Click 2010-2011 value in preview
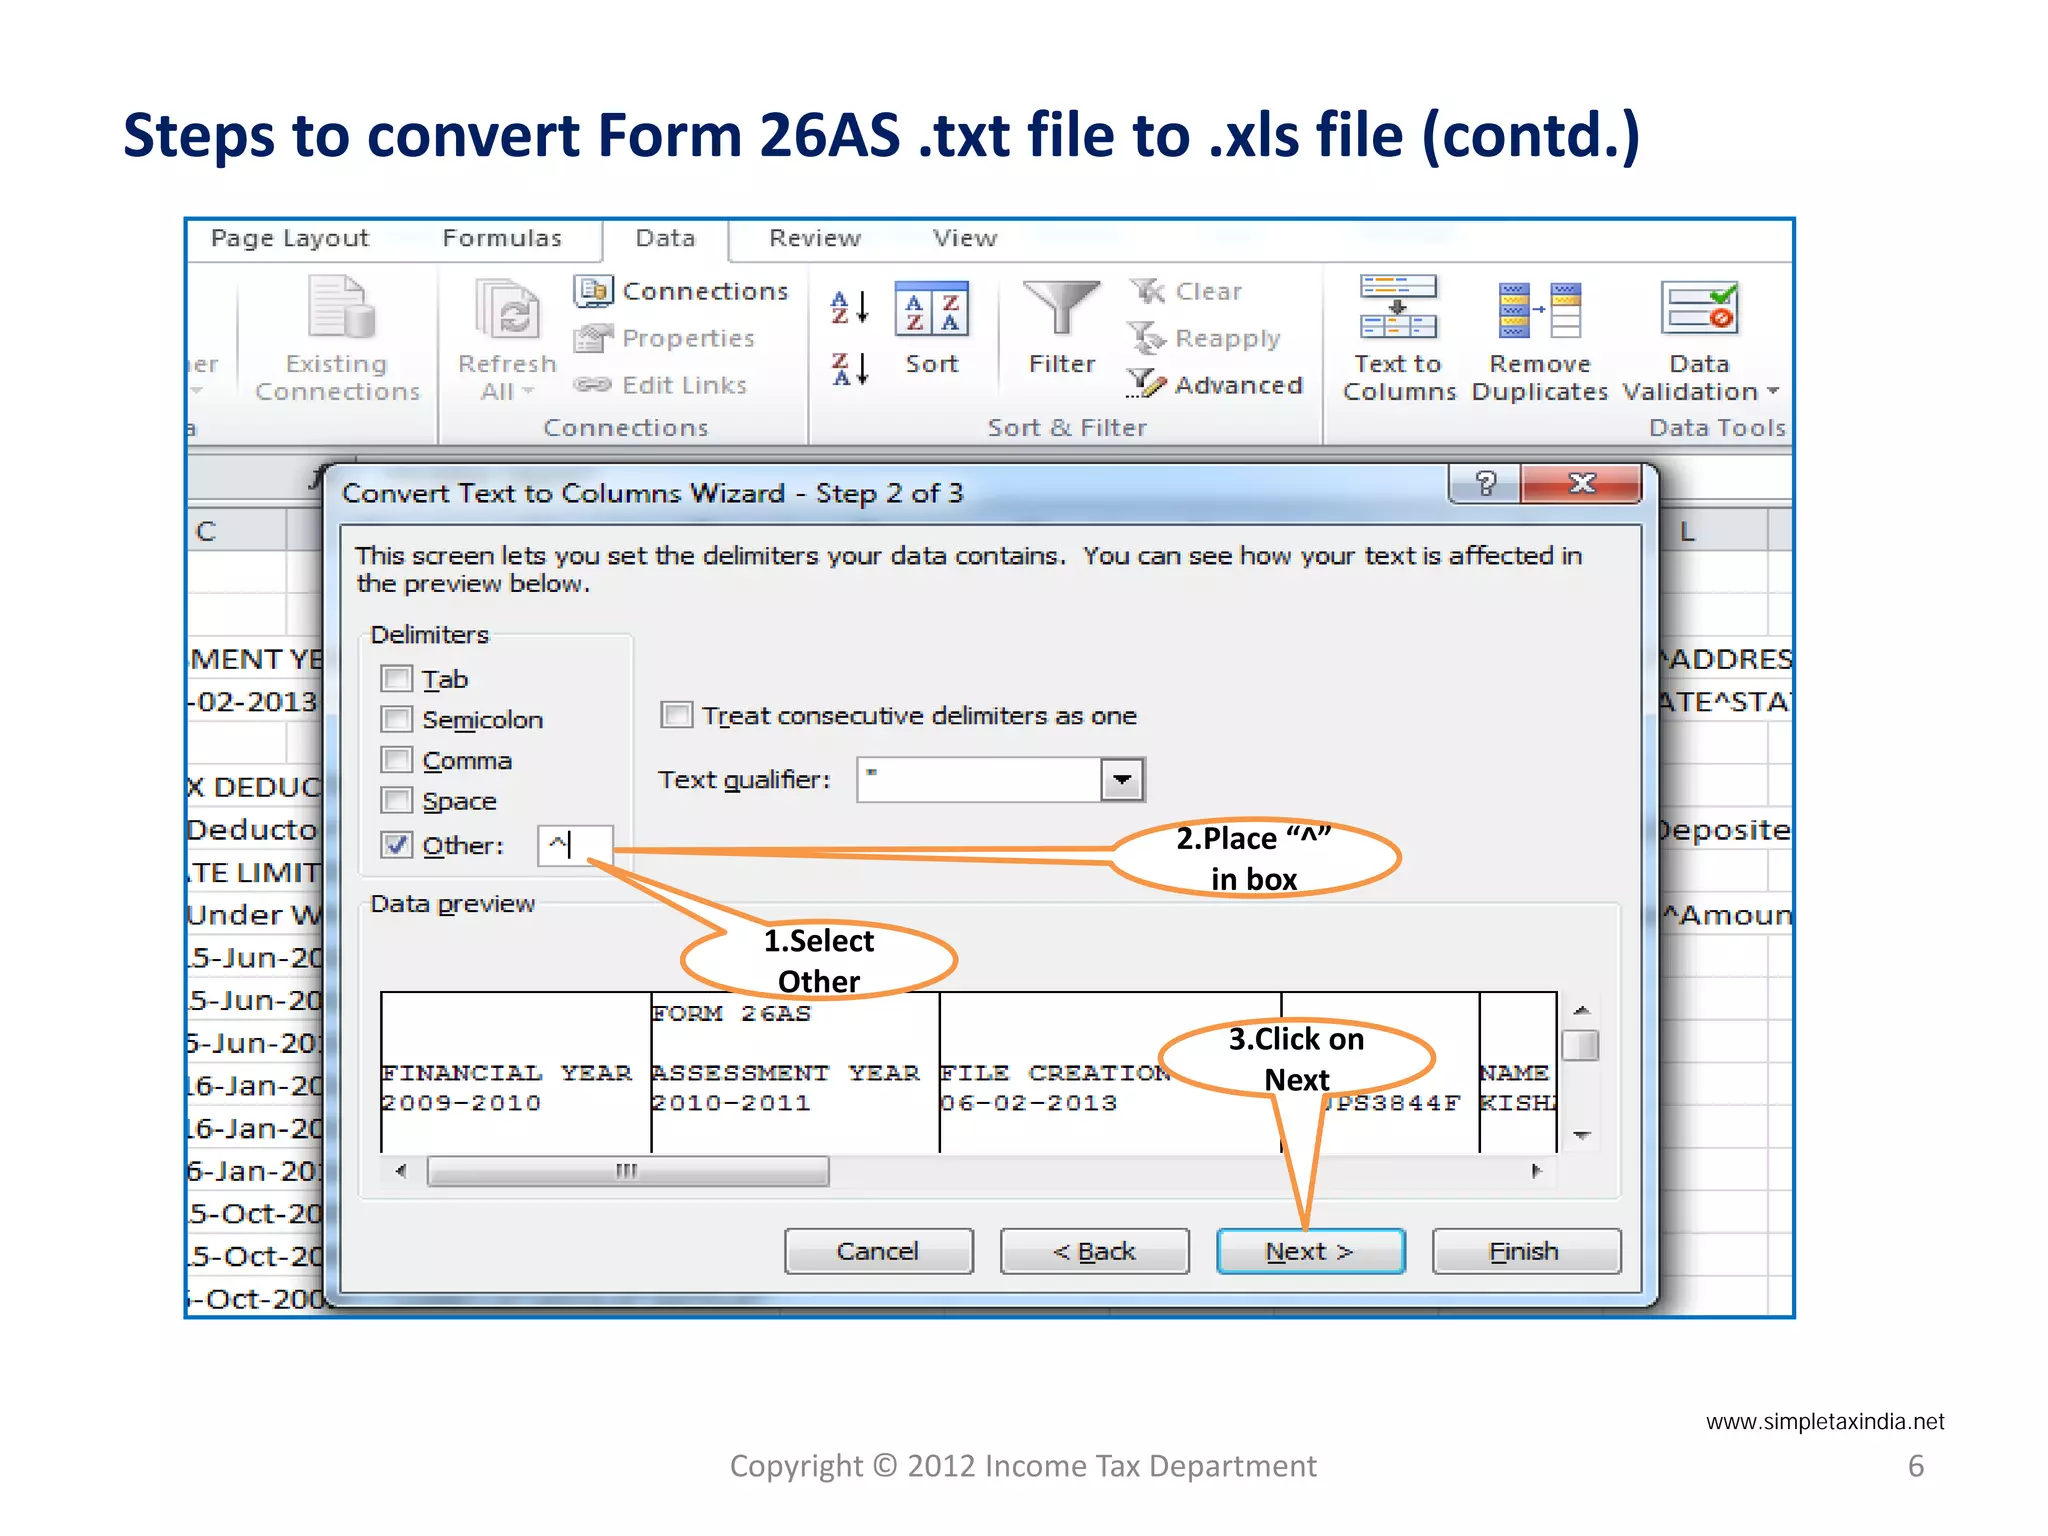 (x=732, y=1103)
